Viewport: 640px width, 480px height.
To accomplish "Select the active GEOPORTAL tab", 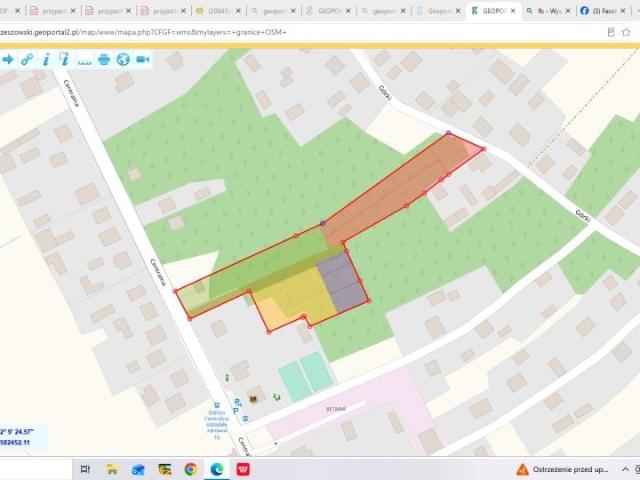I will click(493, 11).
